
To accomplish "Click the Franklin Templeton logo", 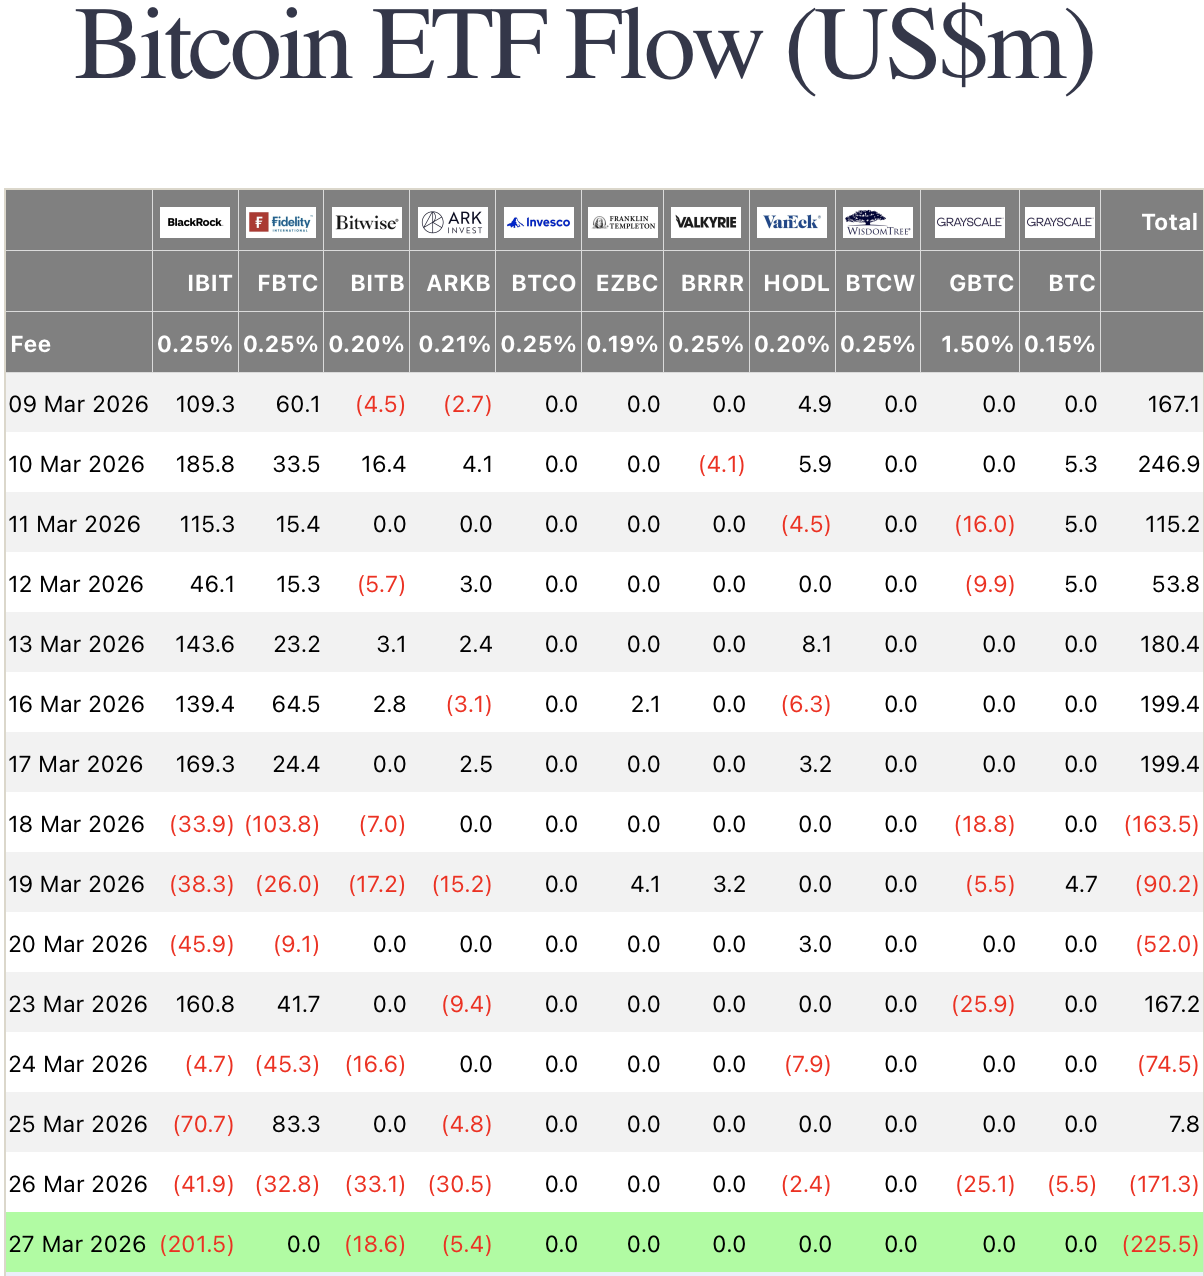I will (623, 222).
